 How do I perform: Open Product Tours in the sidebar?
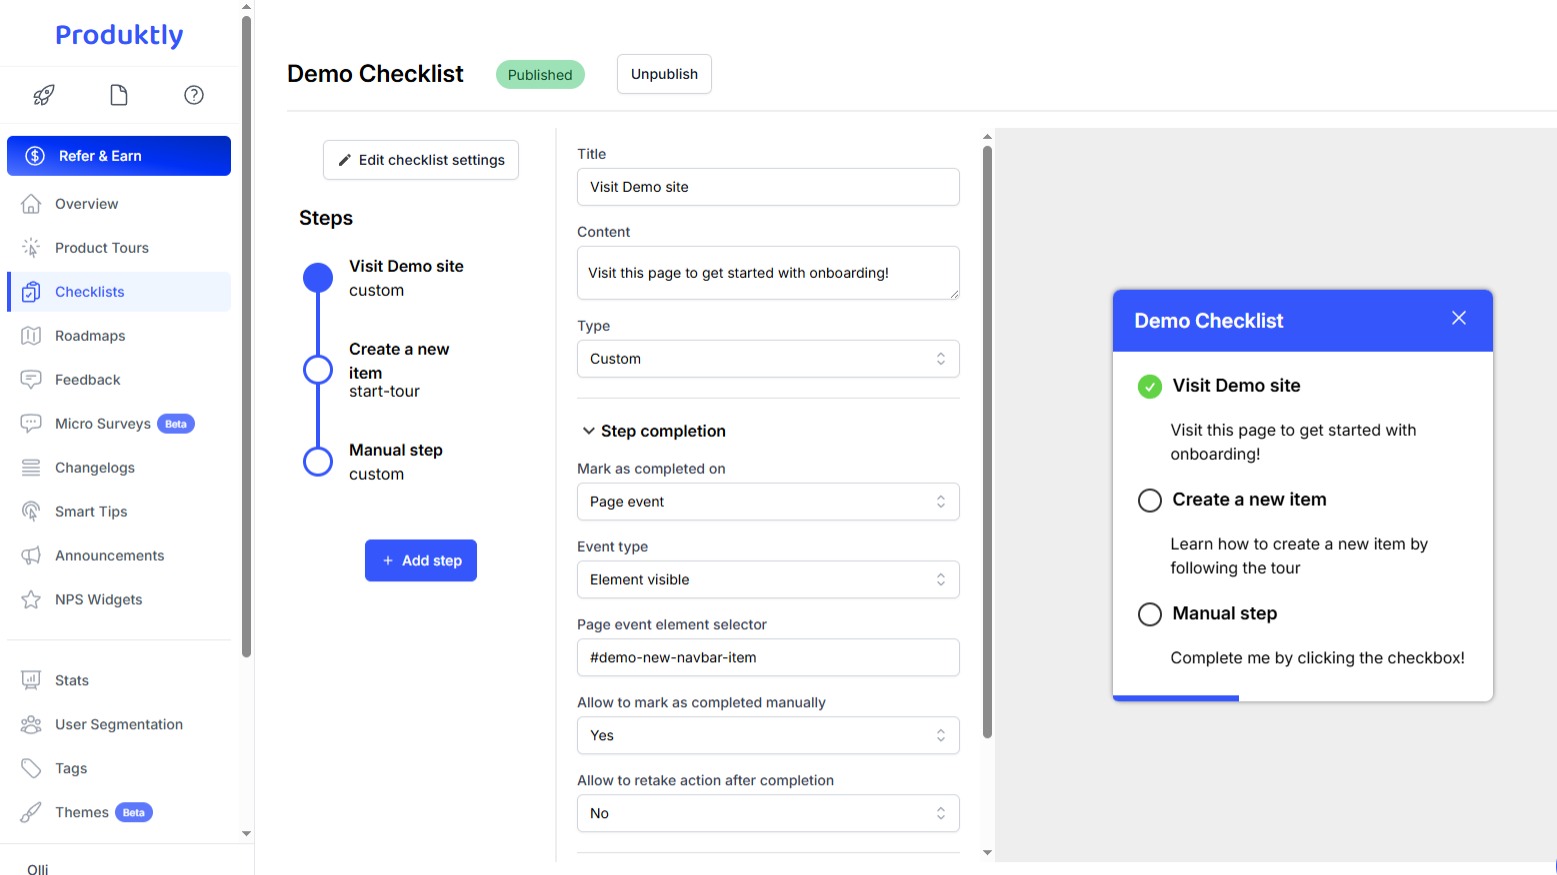click(x=101, y=248)
